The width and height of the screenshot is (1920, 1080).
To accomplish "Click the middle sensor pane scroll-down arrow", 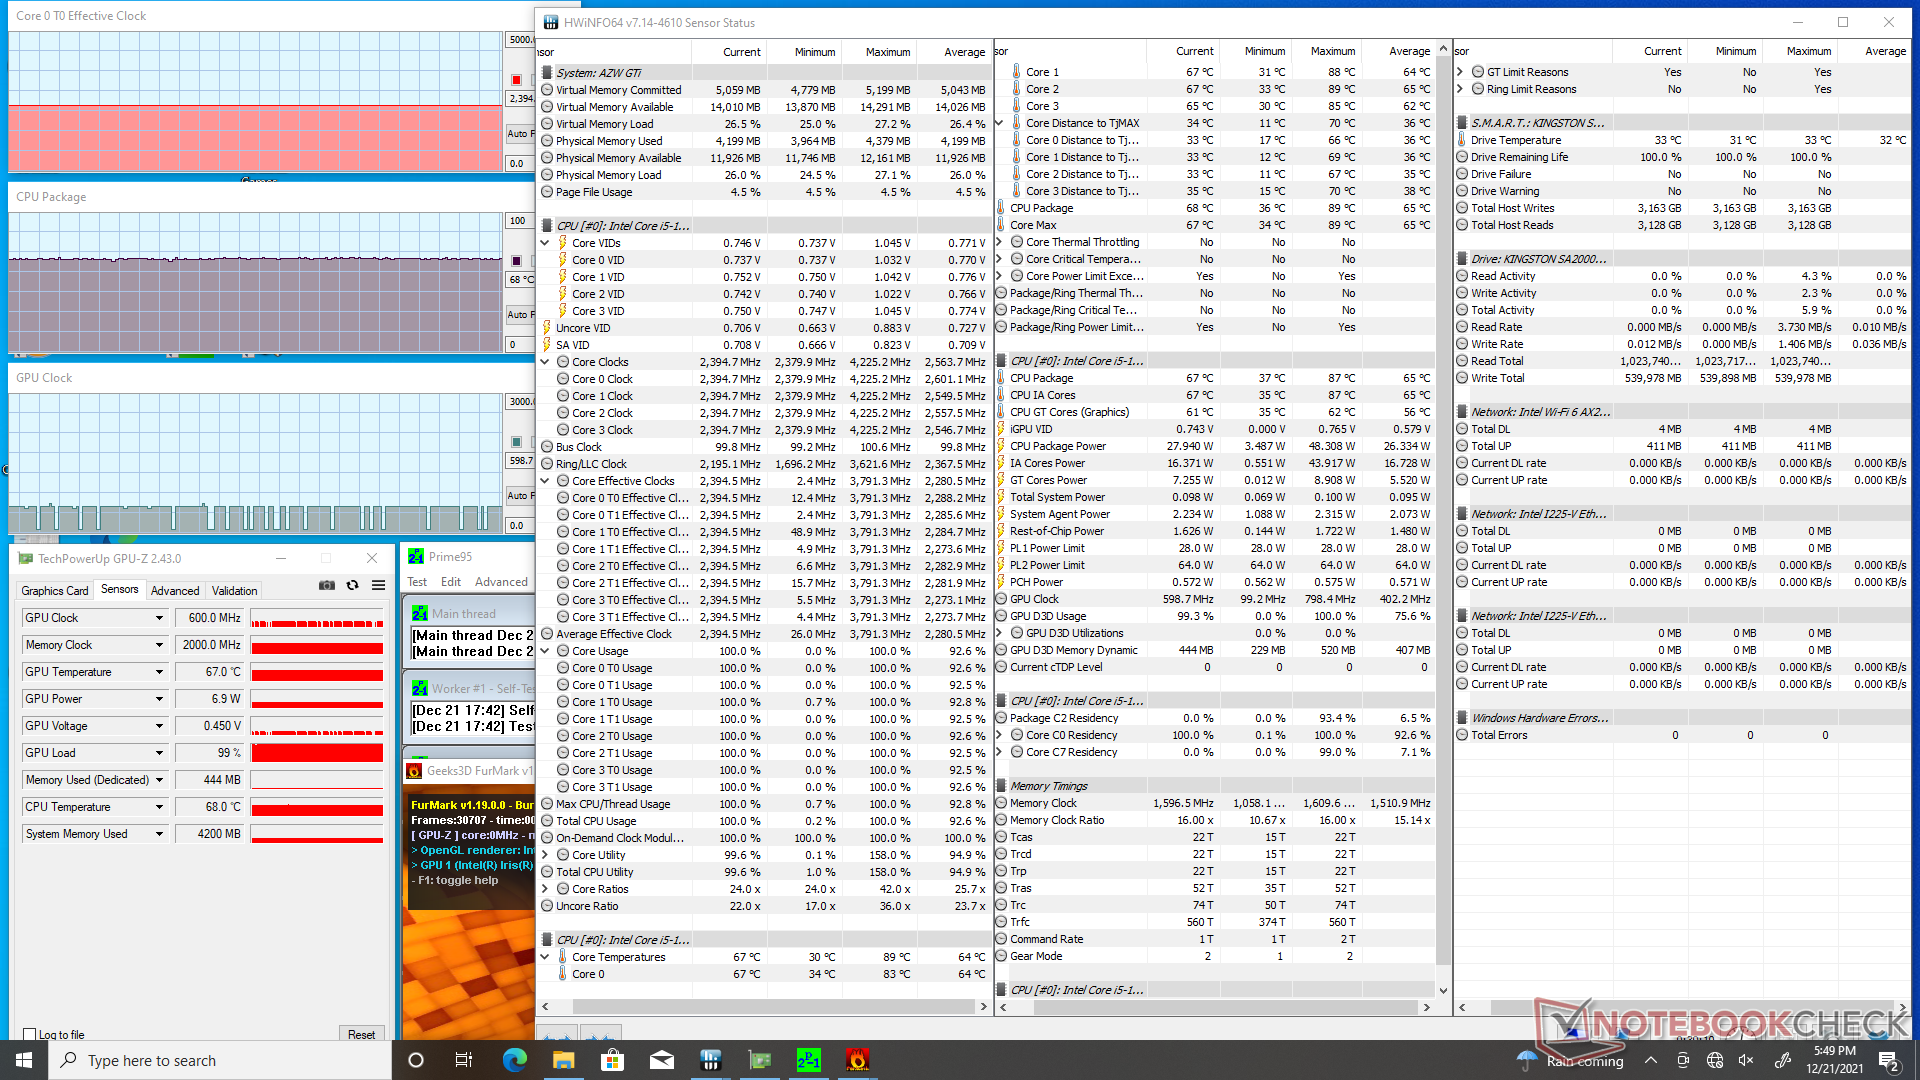I will pyautogui.click(x=1443, y=991).
